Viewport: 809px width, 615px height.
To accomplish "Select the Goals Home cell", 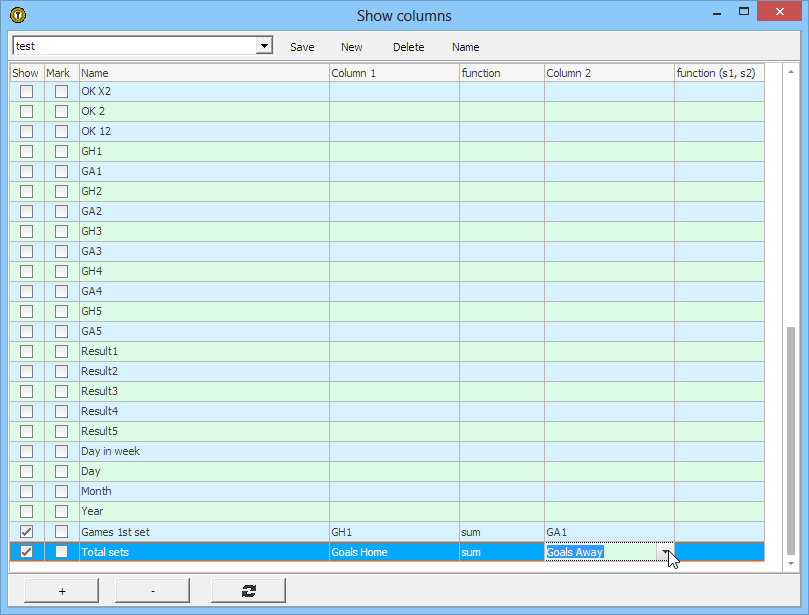I will pyautogui.click(x=394, y=552).
